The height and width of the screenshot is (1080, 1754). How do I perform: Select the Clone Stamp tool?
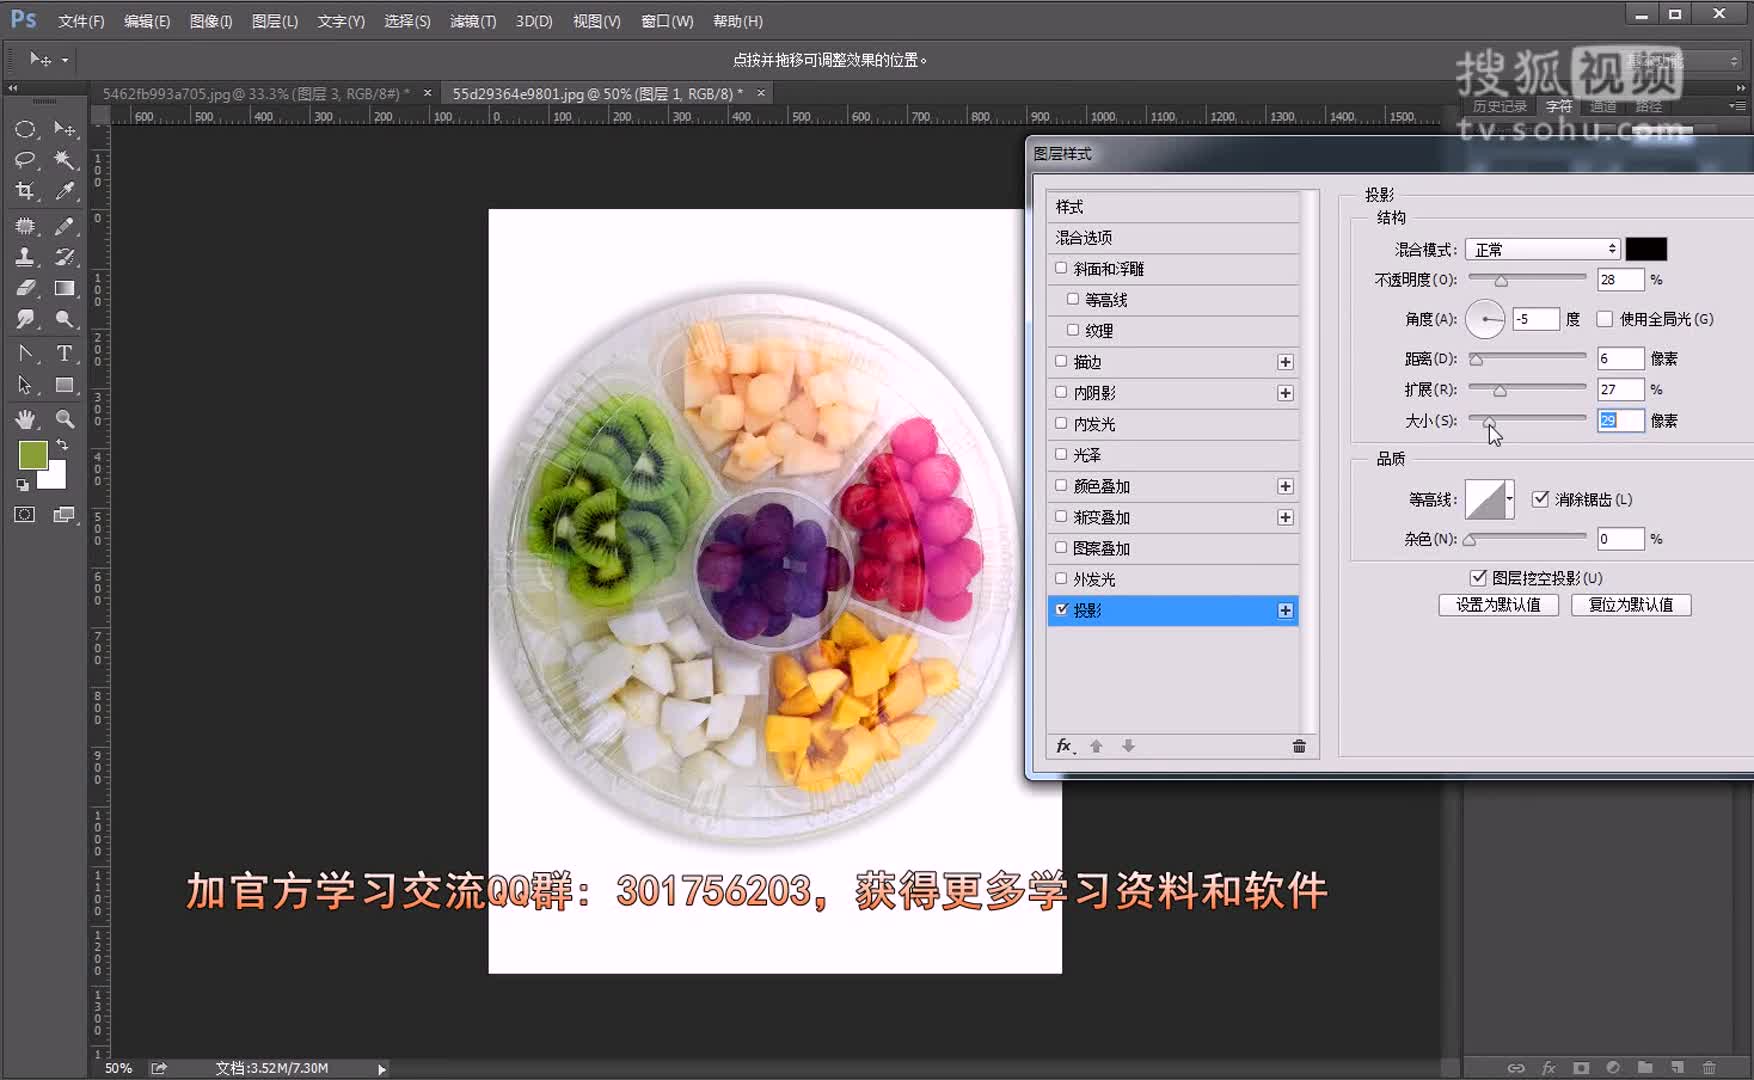click(x=25, y=257)
